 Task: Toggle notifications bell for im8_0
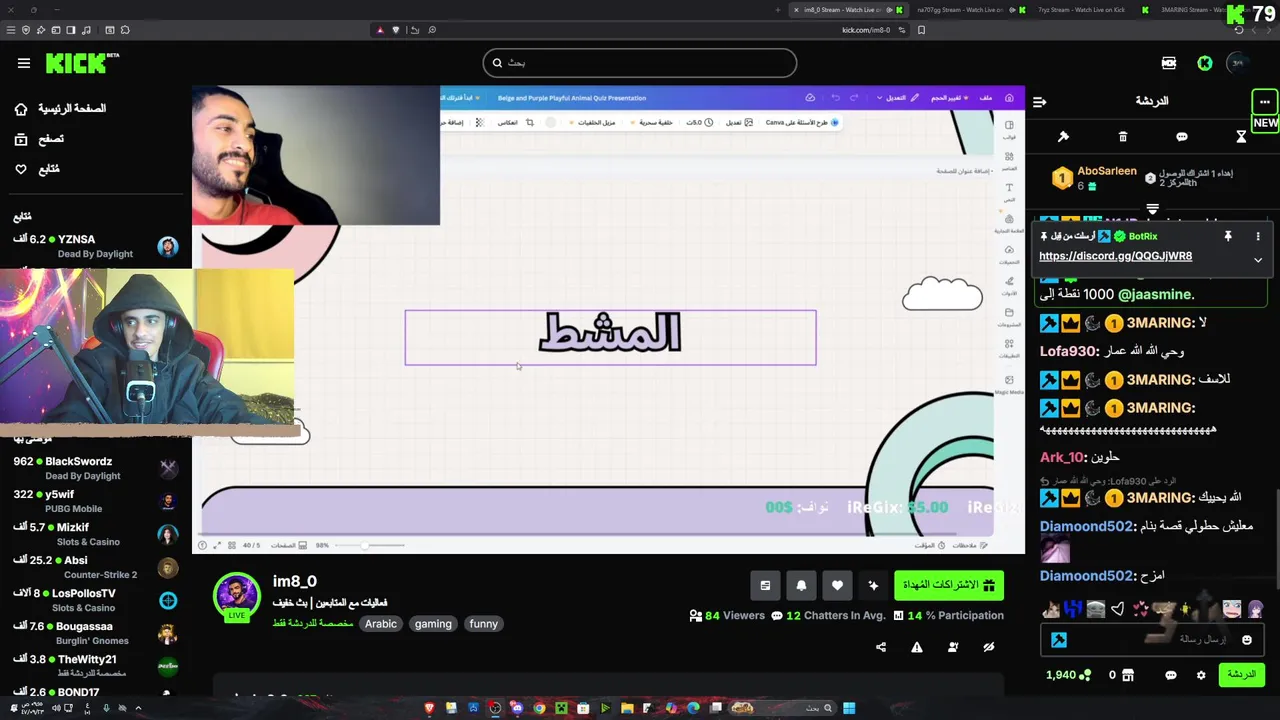[x=801, y=585]
